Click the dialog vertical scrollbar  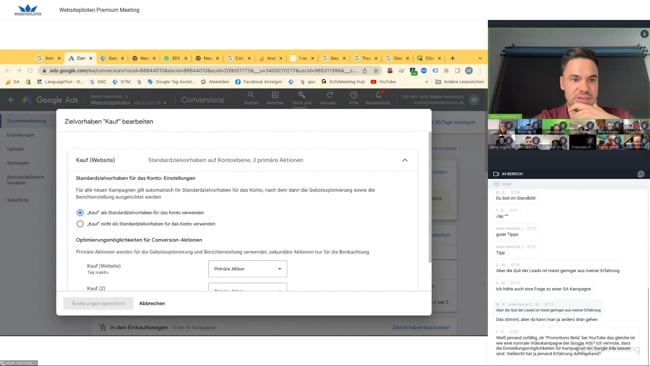(x=429, y=197)
